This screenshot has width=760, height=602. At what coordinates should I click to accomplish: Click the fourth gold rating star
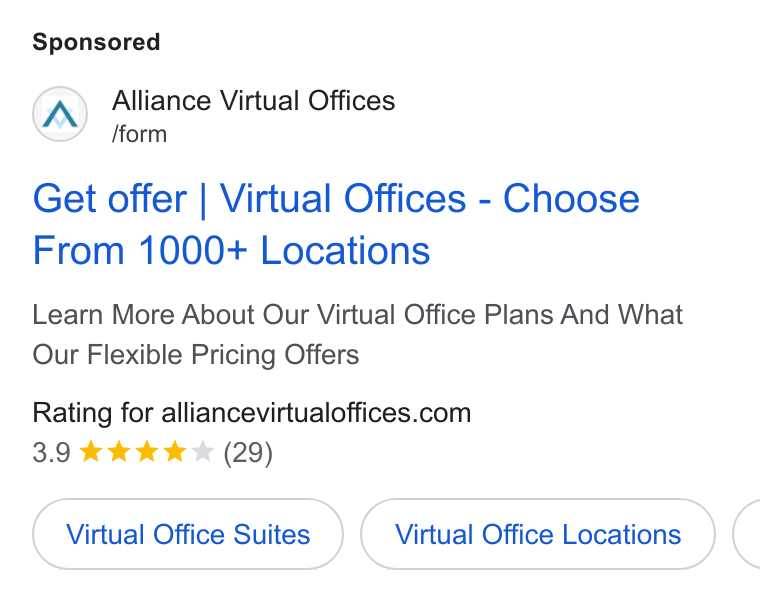click(175, 452)
